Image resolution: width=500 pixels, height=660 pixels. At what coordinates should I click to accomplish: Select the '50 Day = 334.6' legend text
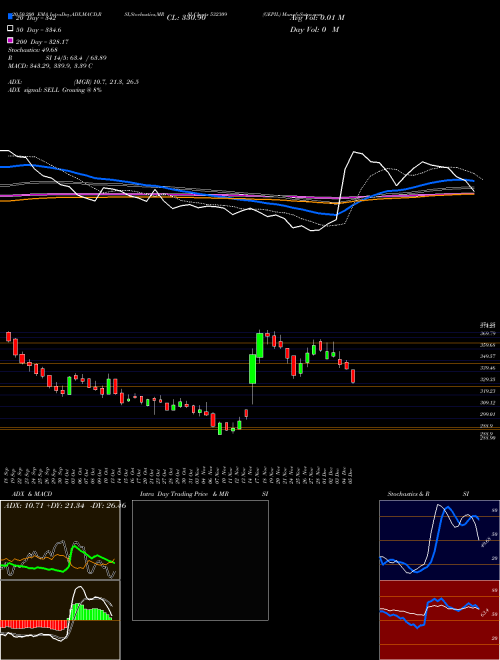click(38, 30)
